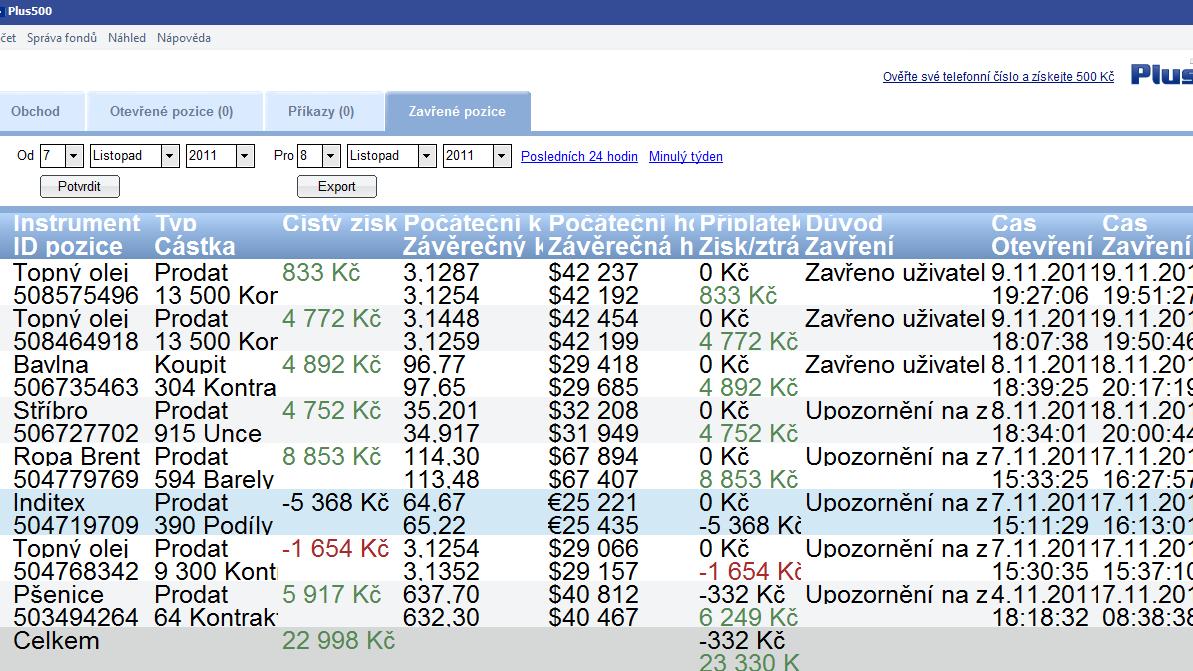This screenshot has height=671, width=1193.
Task: Follow the phone verification 500 Kč link
Action: 998,77
